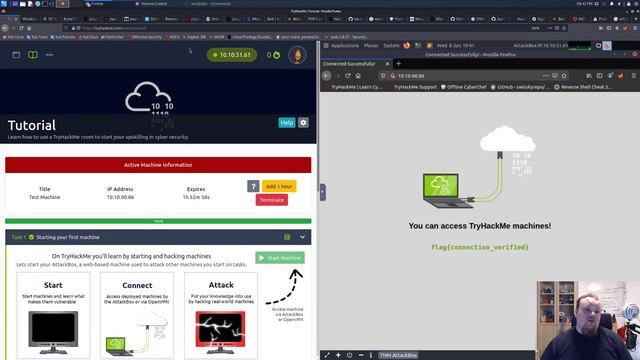Open Offline CyberChef bookmark in AttackBox
The height and width of the screenshot is (360, 640).
[464, 87]
